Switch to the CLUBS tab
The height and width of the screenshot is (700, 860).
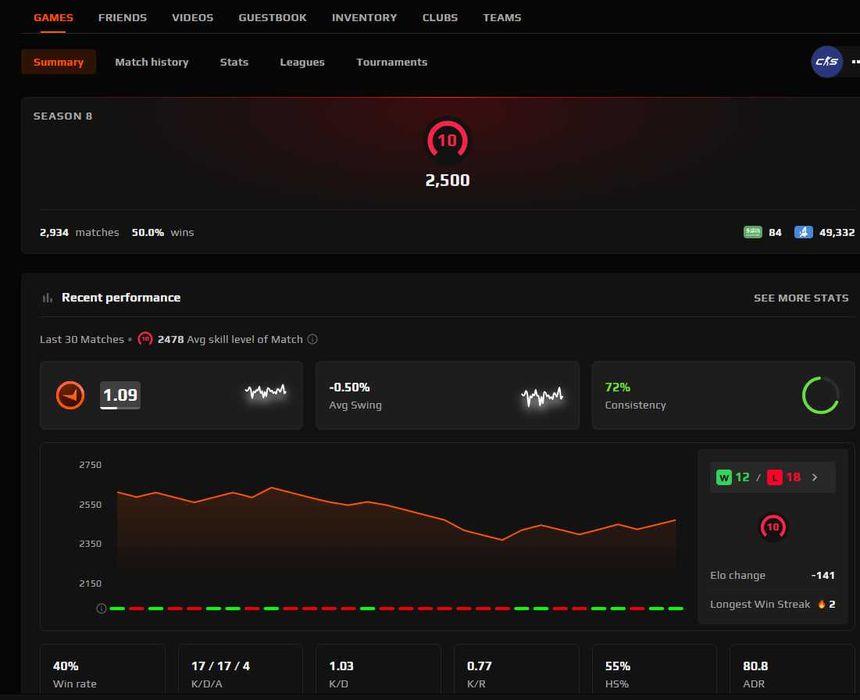440,18
